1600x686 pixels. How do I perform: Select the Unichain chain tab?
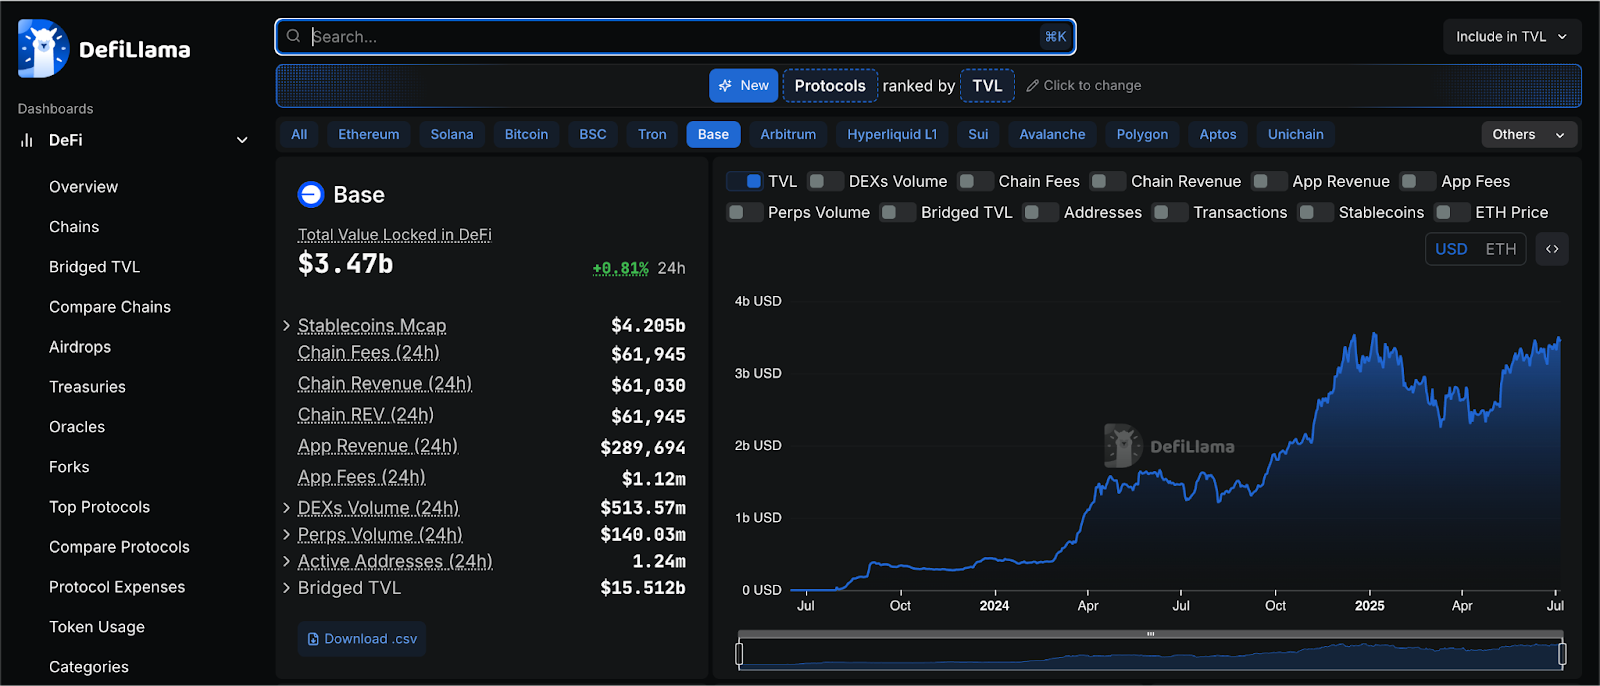(1296, 134)
